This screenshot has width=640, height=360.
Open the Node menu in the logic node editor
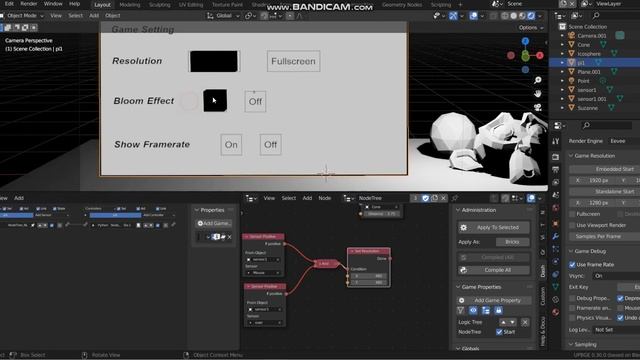click(324, 198)
